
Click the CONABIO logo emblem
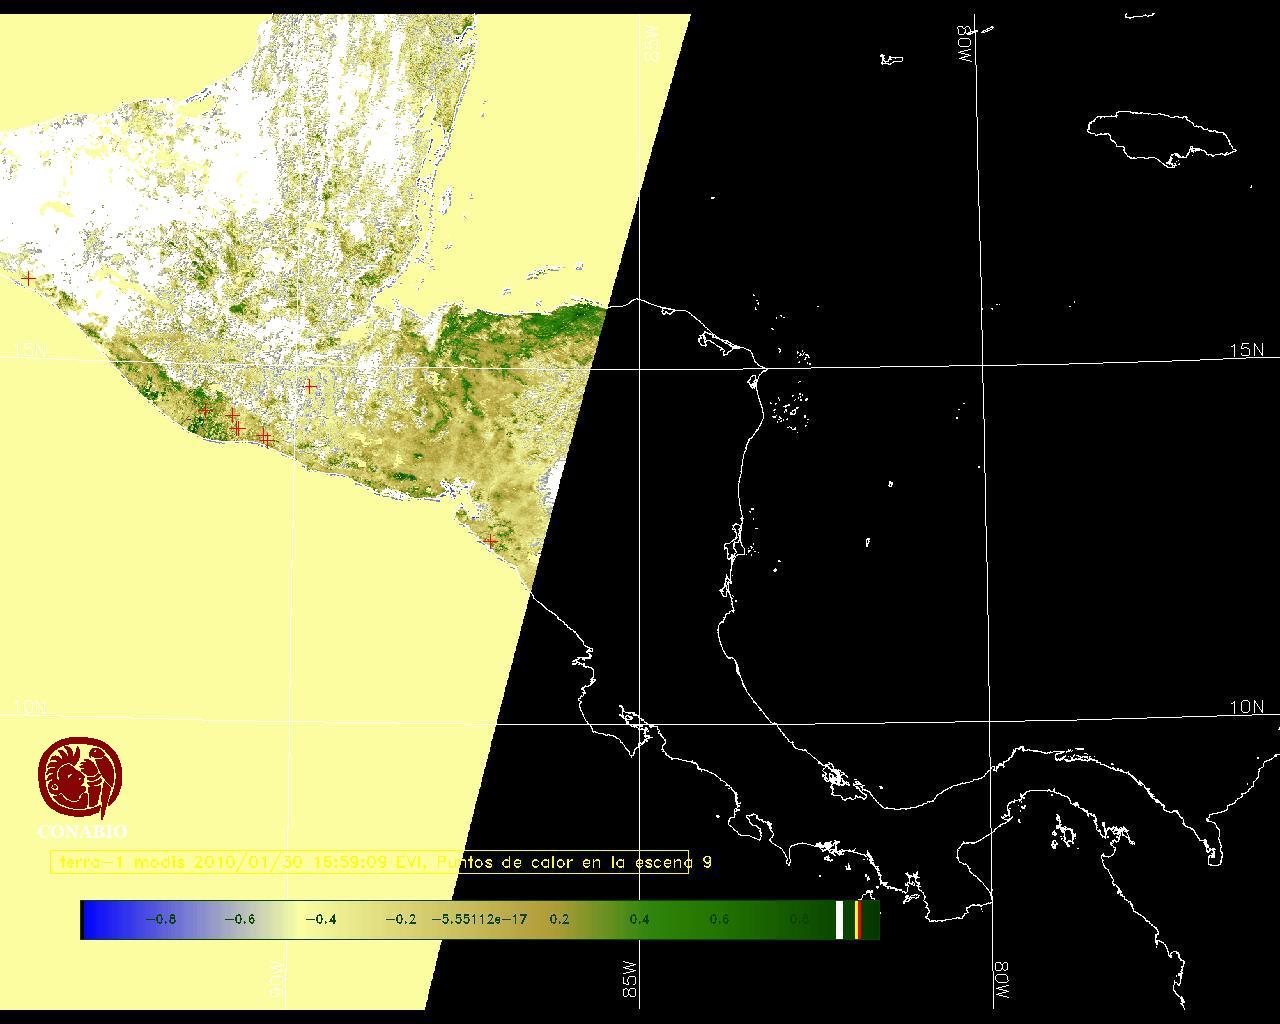click(80, 778)
